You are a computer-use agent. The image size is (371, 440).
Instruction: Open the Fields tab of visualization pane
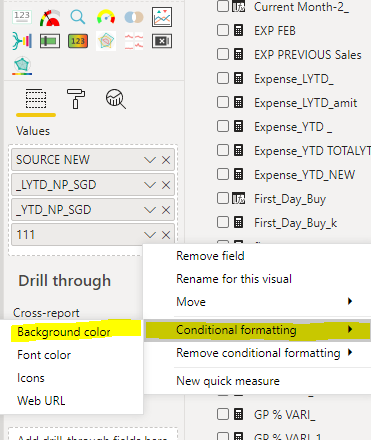click(36, 99)
